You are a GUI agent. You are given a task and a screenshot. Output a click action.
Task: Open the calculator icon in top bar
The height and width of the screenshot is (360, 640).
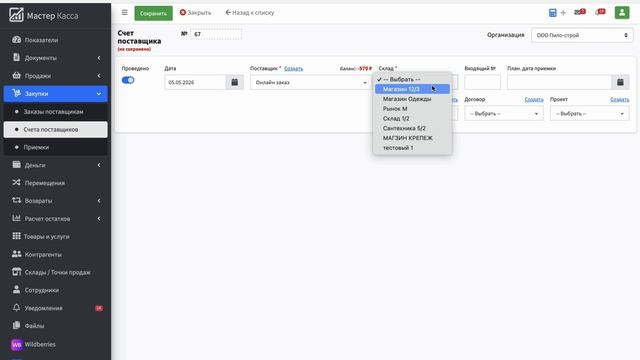click(x=552, y=13)
